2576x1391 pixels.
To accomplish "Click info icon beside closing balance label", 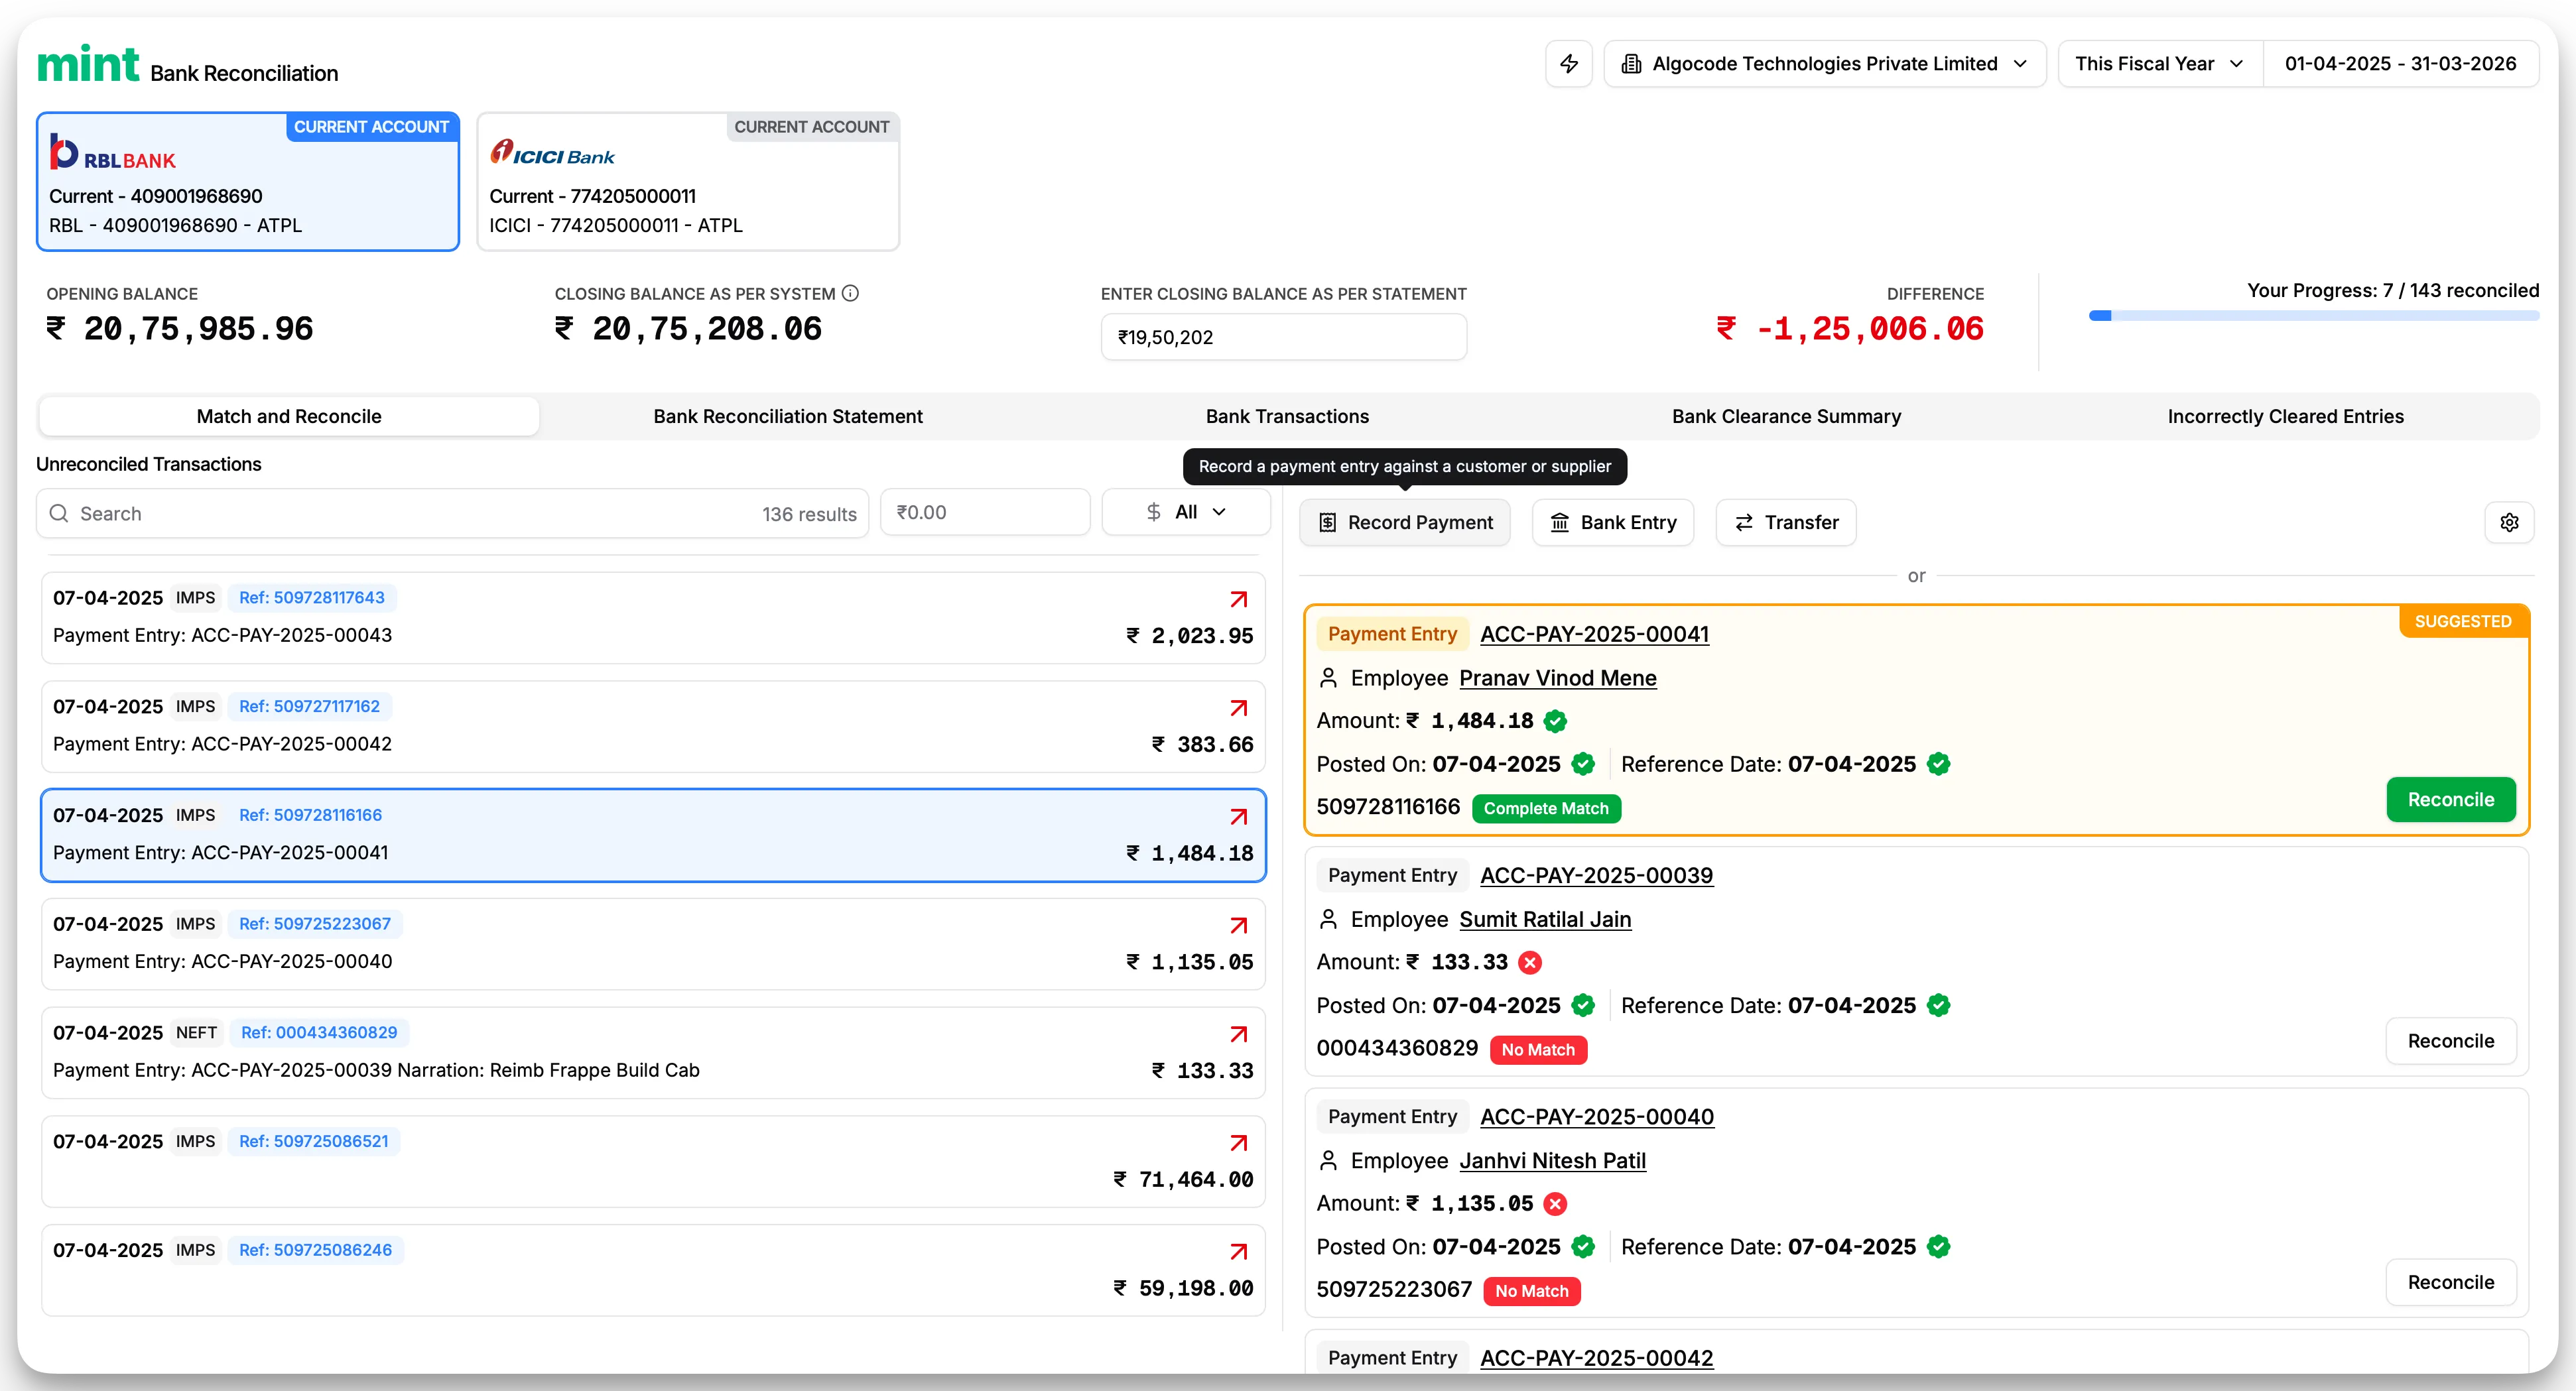I will tap(850, 293).
